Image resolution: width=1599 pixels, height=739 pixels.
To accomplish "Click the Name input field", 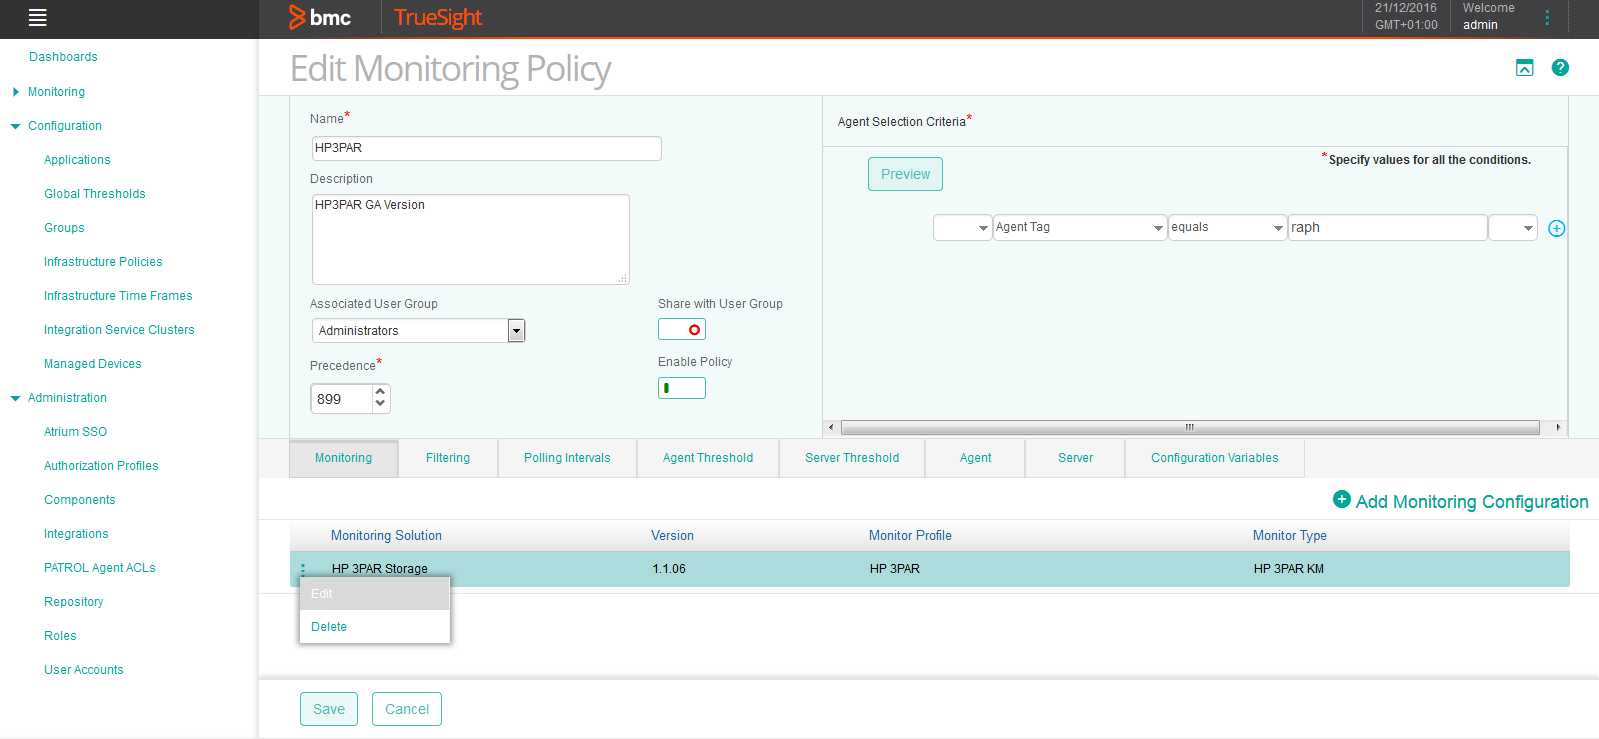I will pos(486,148).
